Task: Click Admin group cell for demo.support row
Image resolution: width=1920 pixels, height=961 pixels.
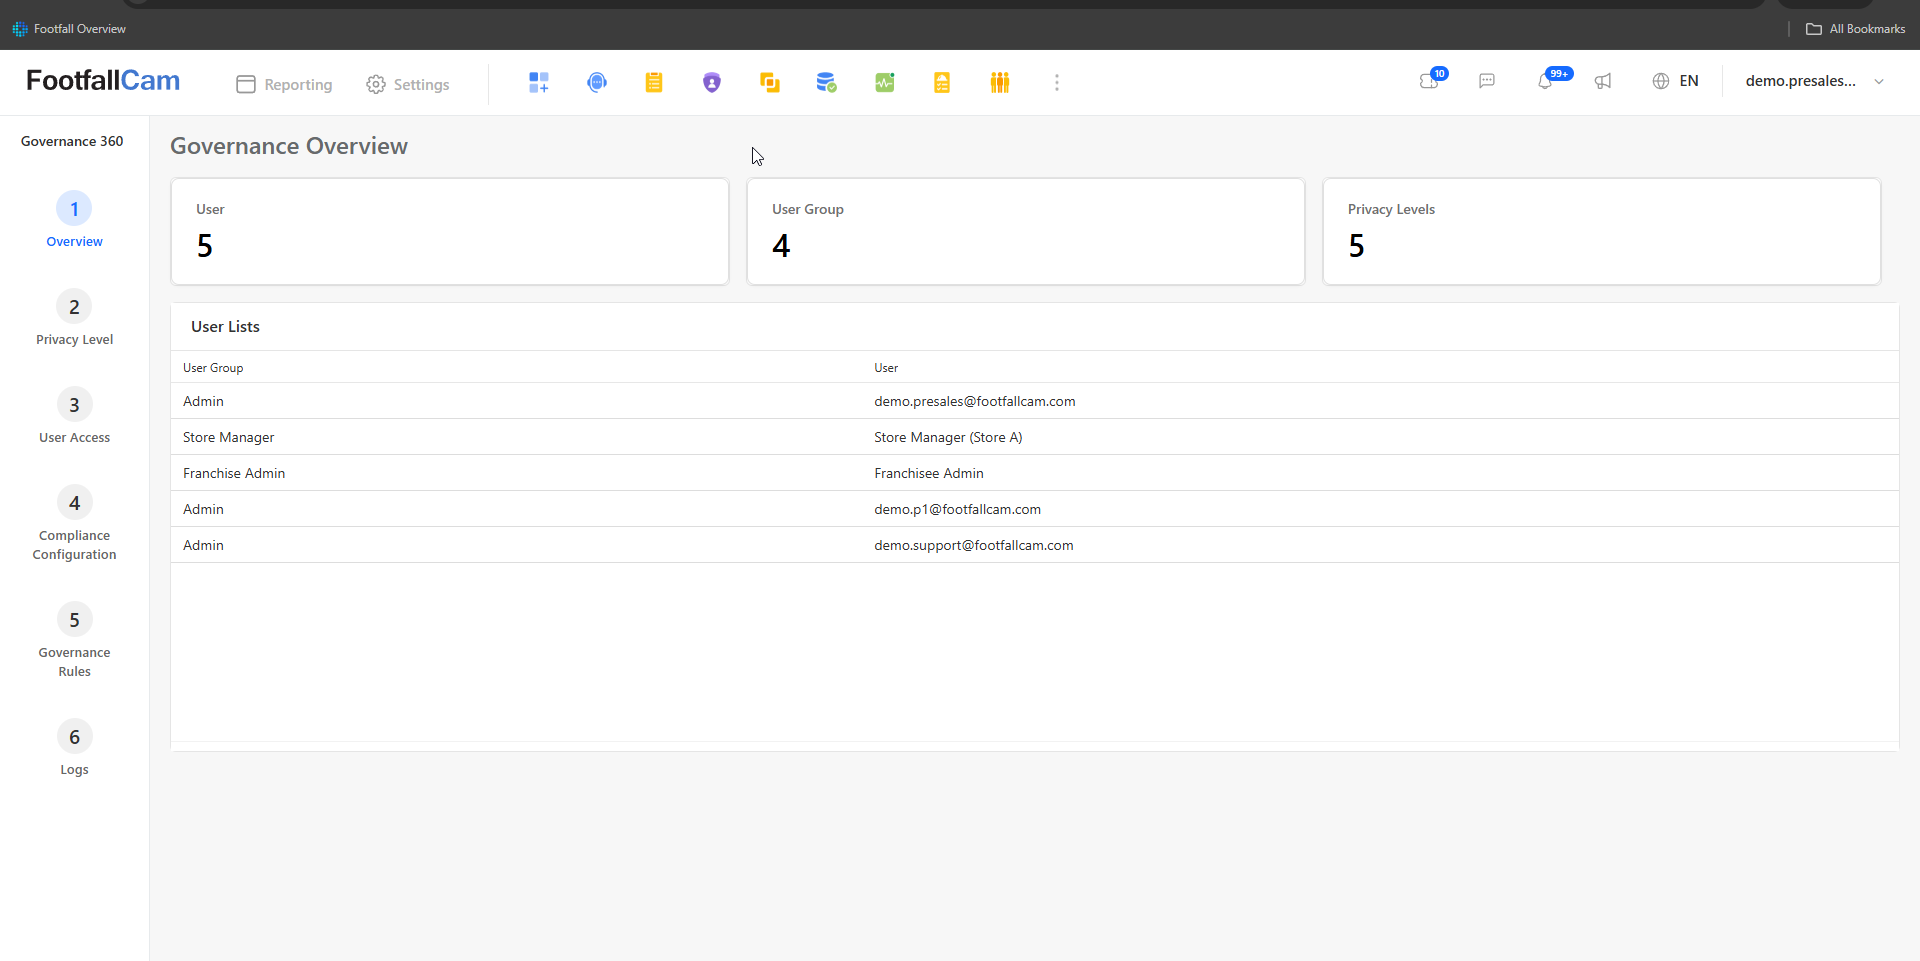Action: tap(203, 545)
